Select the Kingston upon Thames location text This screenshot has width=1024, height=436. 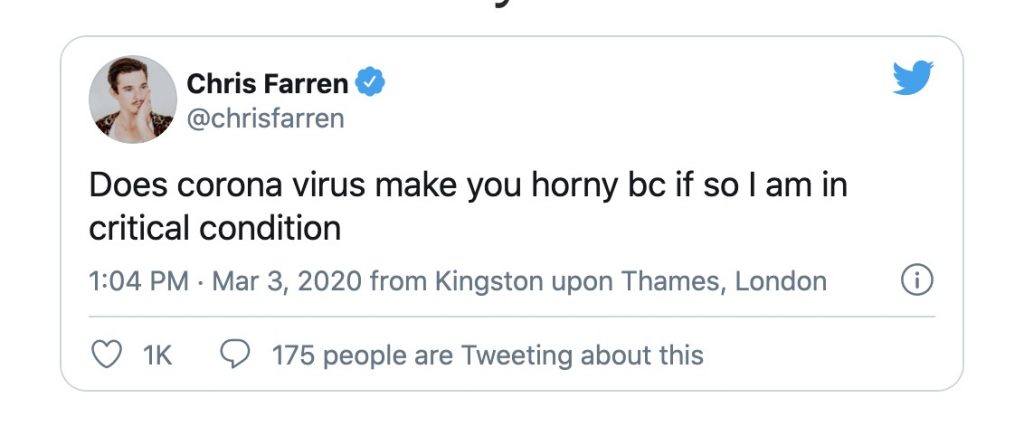click(x=579, y=282)
